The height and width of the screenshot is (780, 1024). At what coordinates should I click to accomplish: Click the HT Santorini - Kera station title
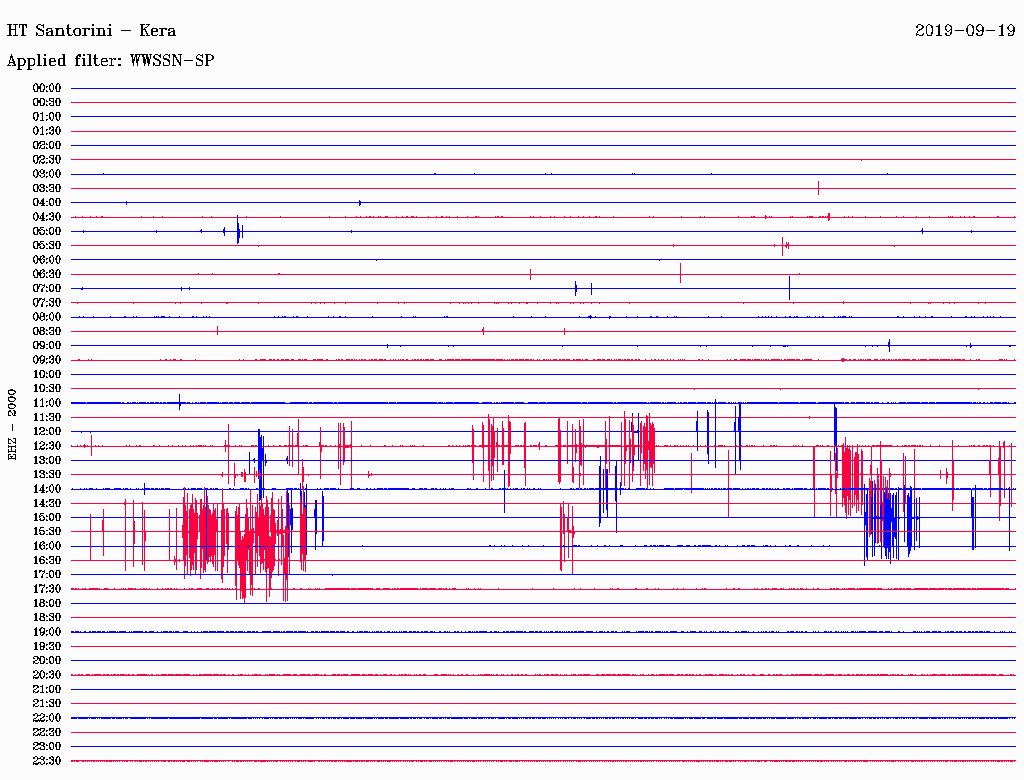click(x=91, y=30)
